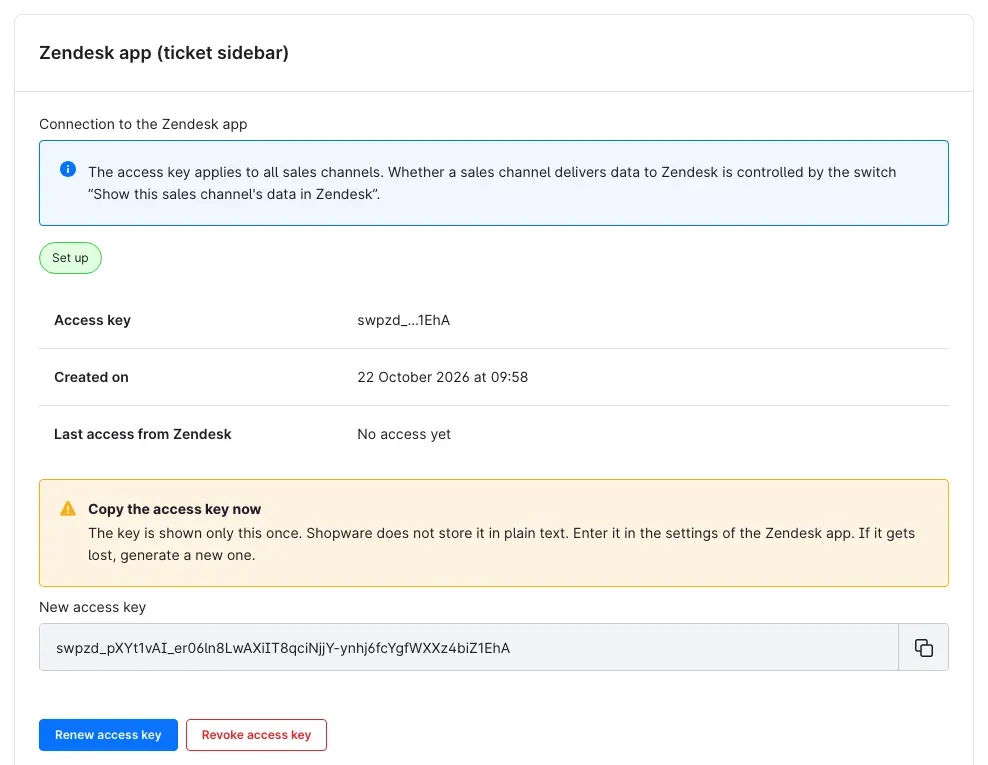Click the Last access from Zendesk label
Screen dimensions: 988x765
pos(142,434)
